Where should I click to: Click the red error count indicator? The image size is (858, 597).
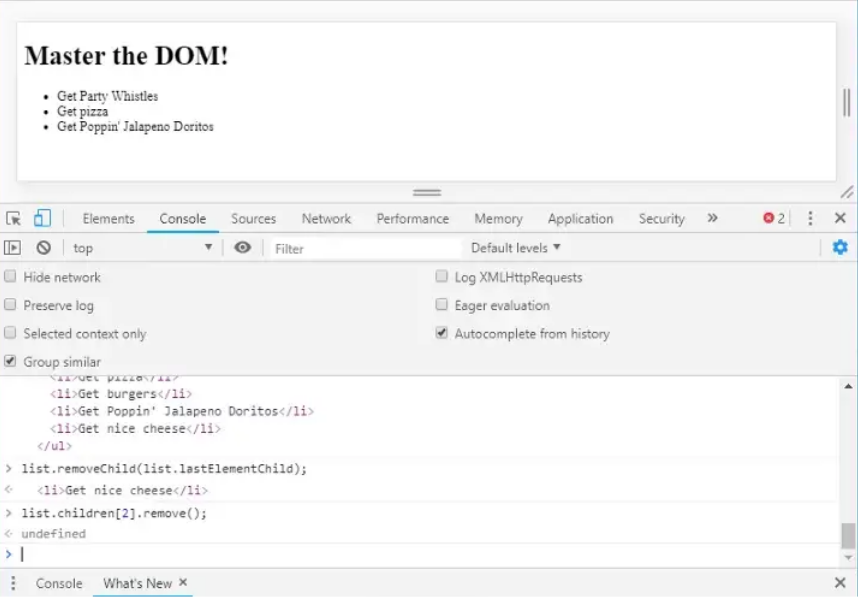point(774,218)
